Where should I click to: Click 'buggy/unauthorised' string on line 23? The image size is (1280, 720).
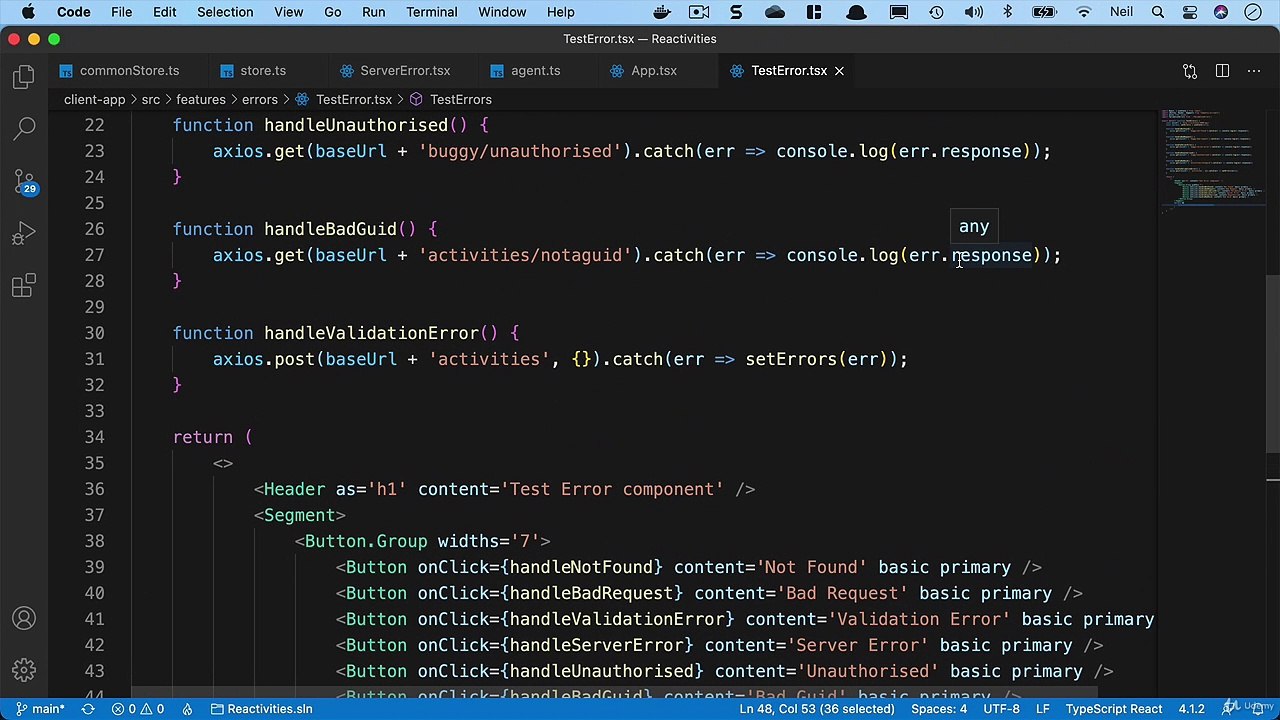coord(520,151)
